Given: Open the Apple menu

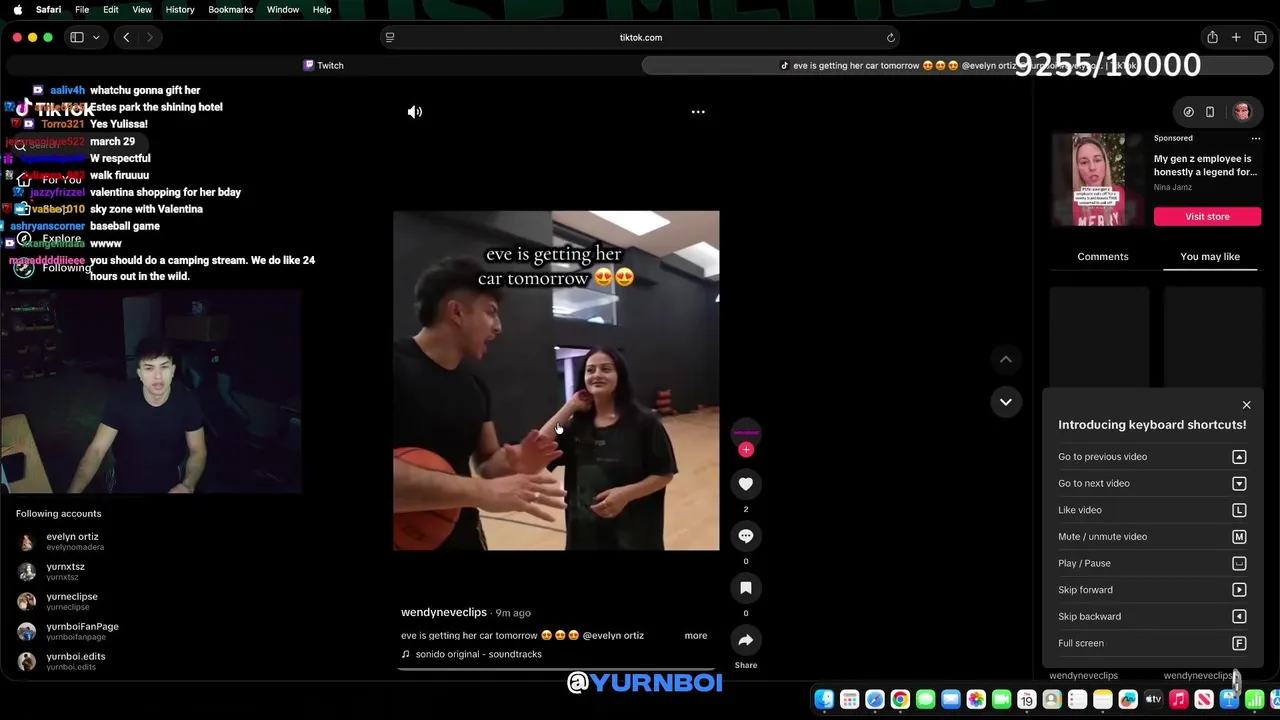Looking at the screenshot, I should [17, 9].
